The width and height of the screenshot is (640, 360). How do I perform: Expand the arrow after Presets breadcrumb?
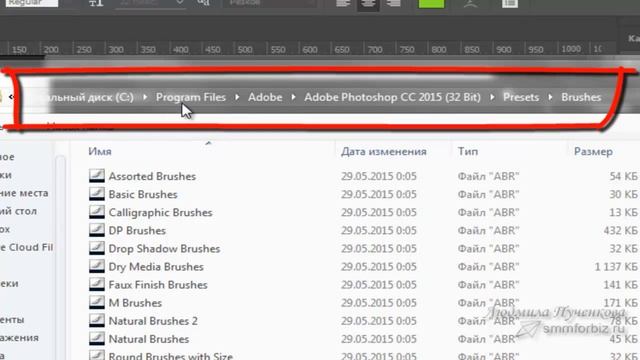click(550, 97)
